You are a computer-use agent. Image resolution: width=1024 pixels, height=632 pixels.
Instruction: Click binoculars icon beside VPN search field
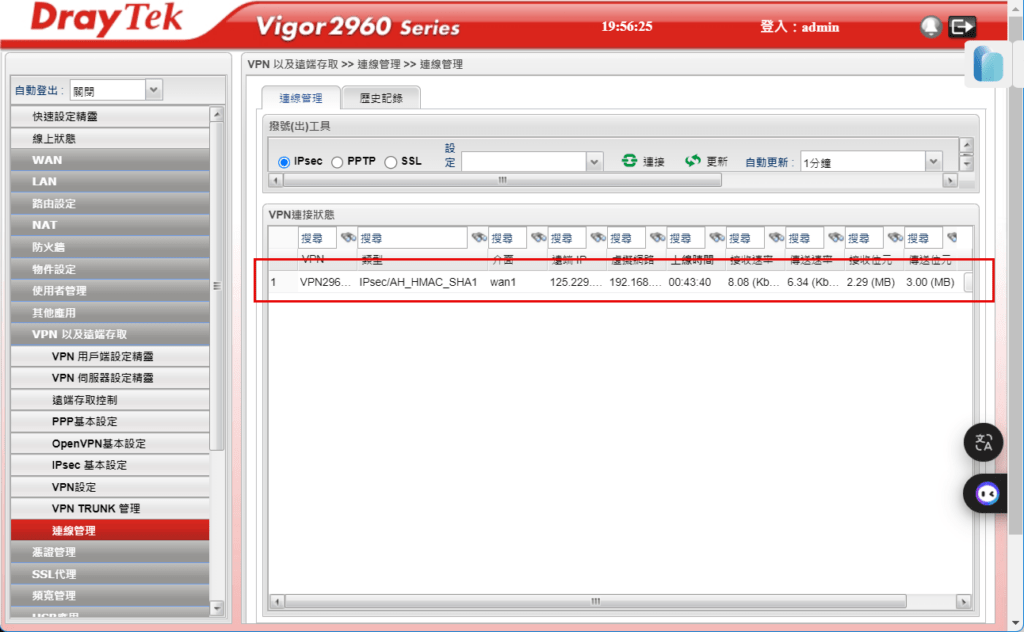347,238
